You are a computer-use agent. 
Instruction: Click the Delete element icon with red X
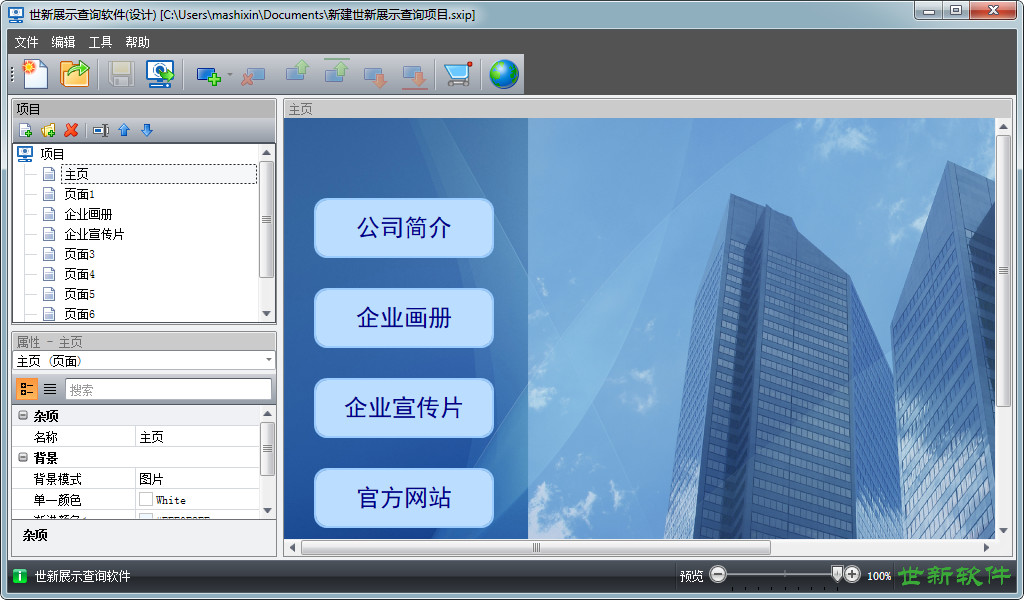pos(253,76)
